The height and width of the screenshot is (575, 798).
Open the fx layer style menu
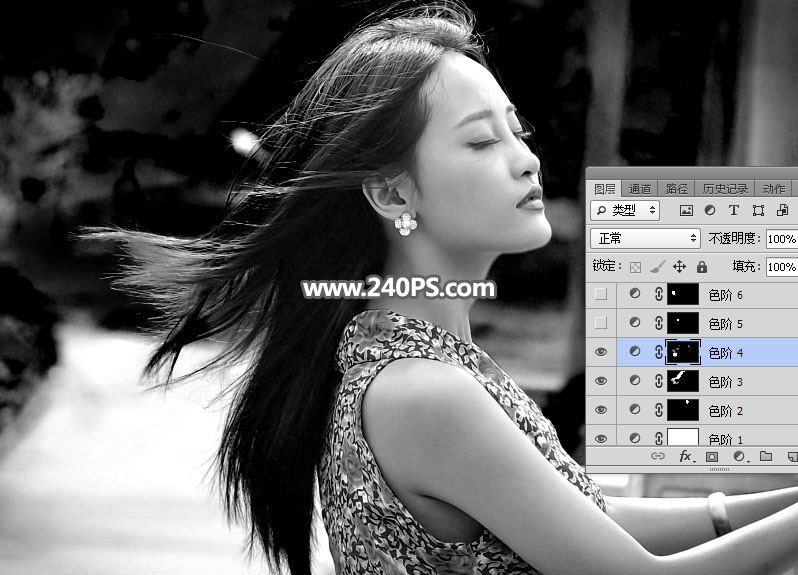(686, 456)
